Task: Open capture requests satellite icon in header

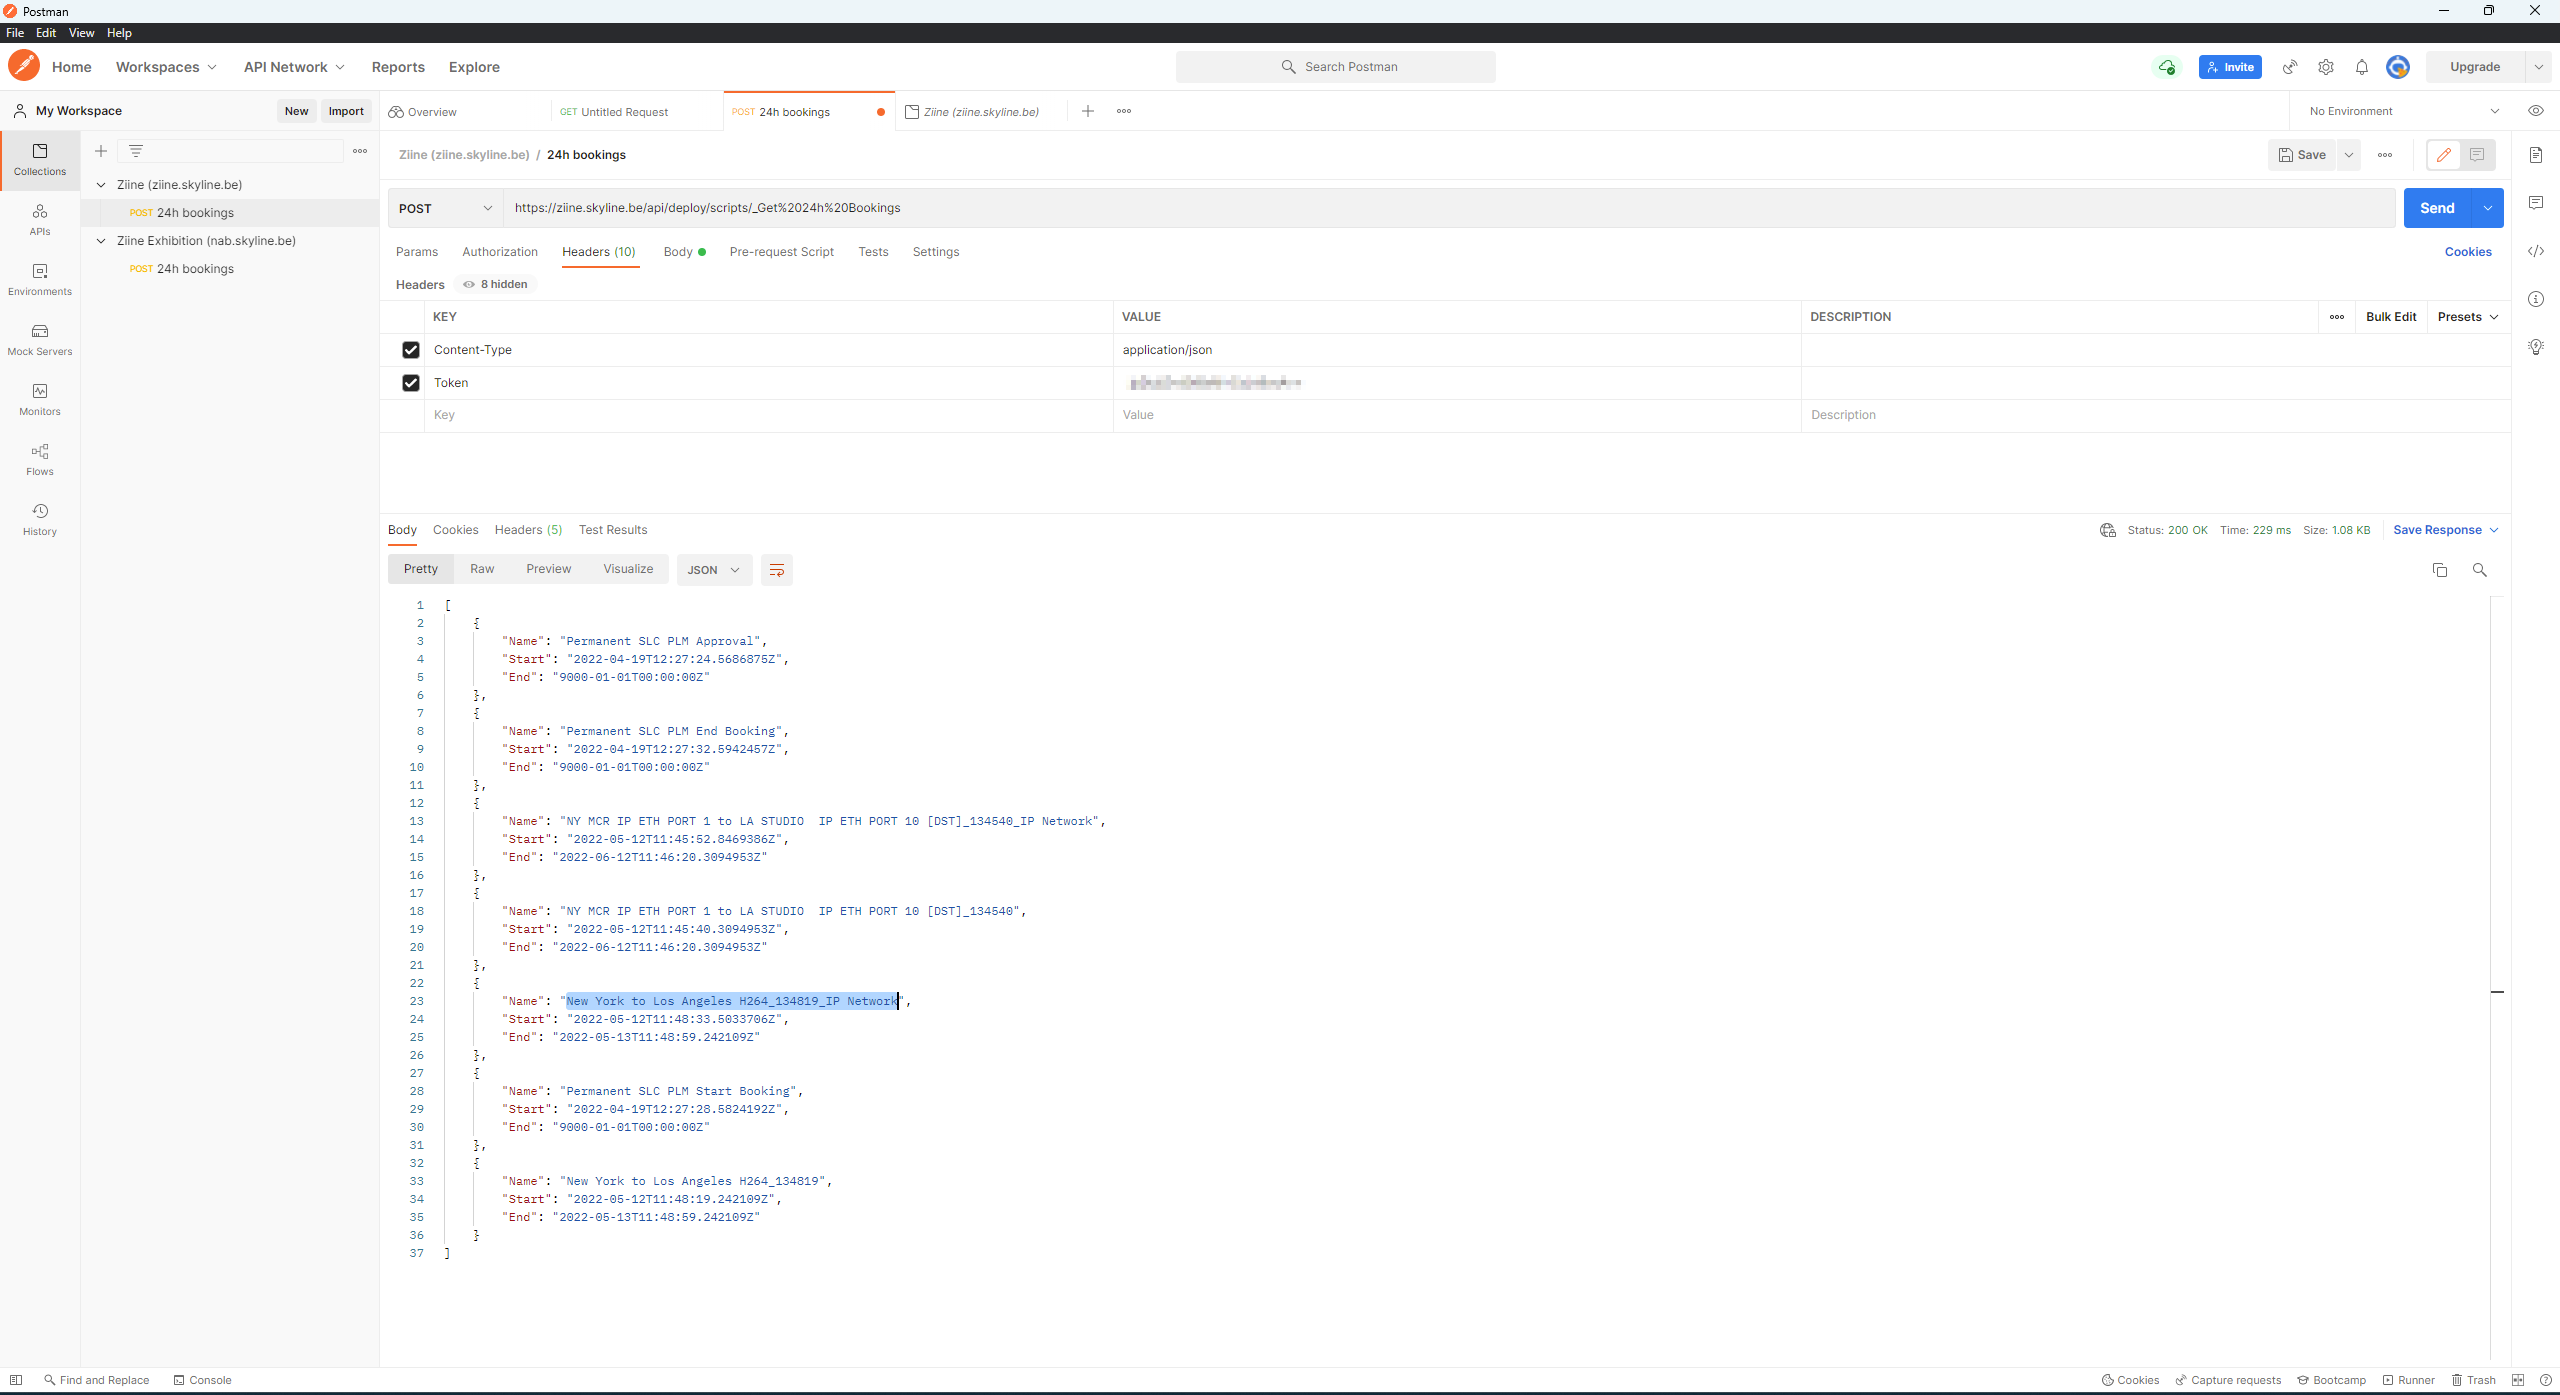Action: [x=2290, y=67]
